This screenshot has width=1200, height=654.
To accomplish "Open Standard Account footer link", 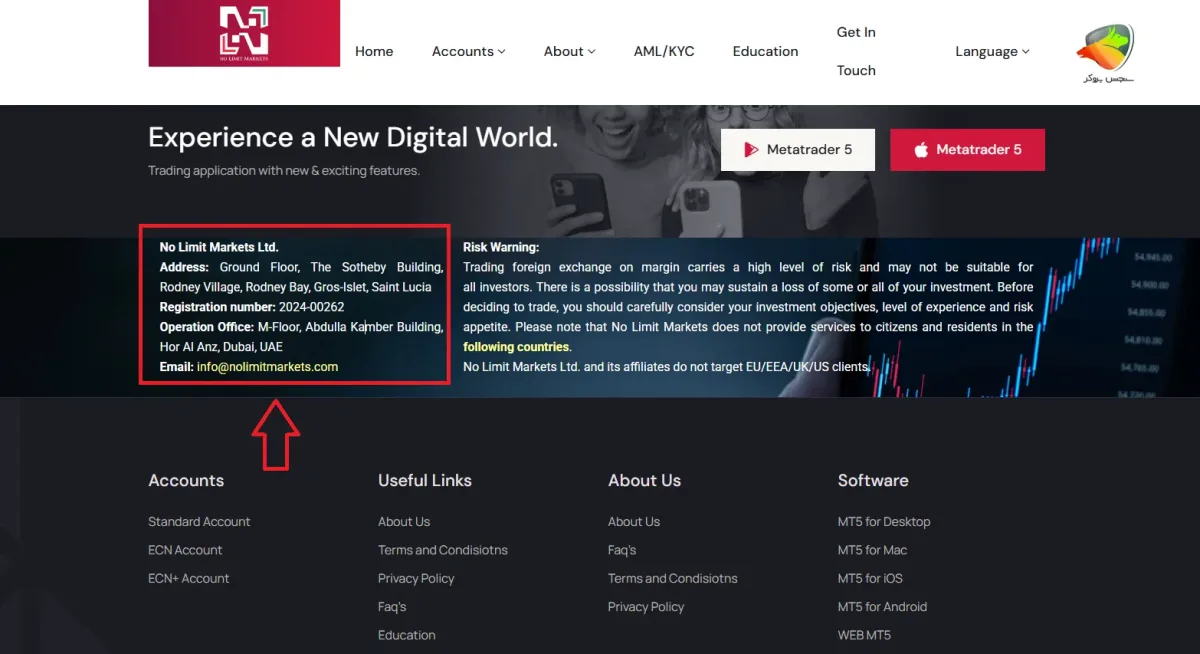I will (x=199, y=522).
